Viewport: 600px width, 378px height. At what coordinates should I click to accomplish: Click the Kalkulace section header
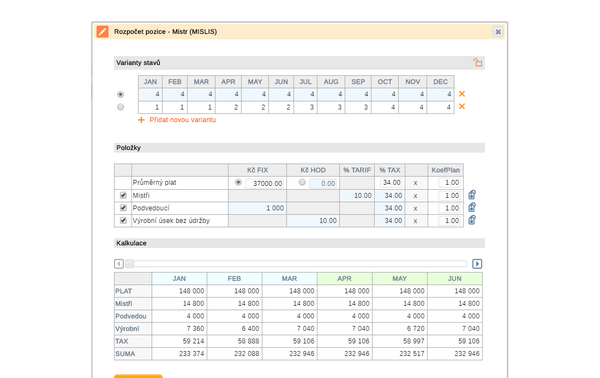coord(299,243)
